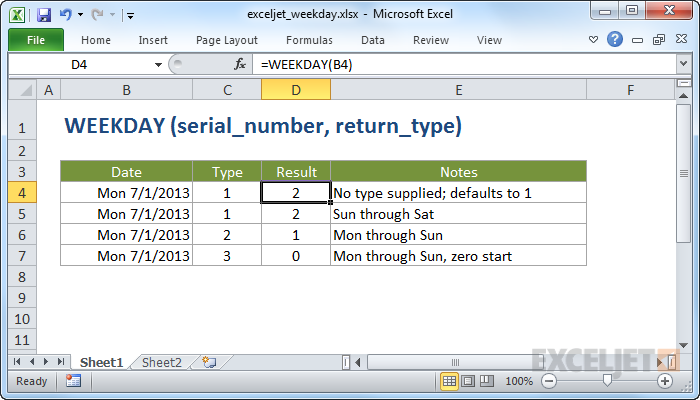Select the active Result cell D4

296,193
